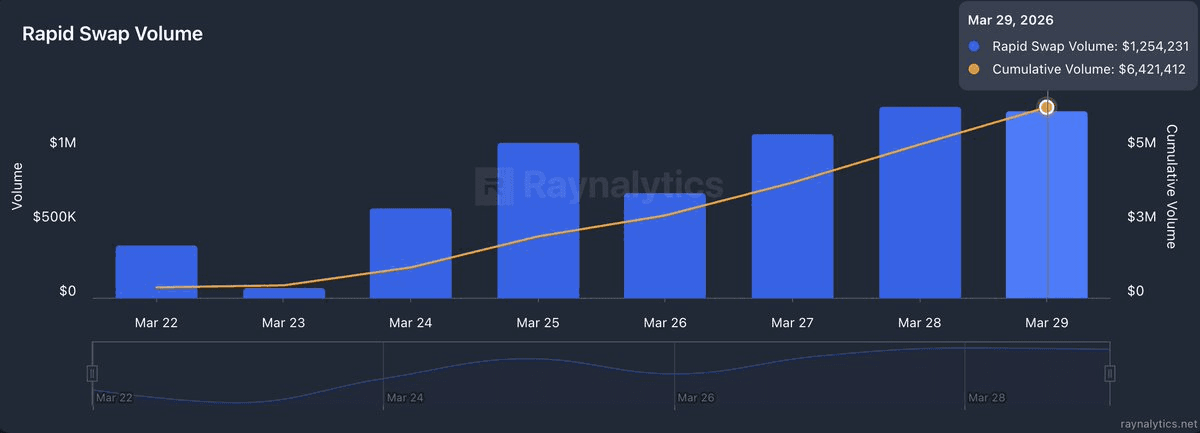Click the cumulative volume point marker

click(1046, 107)
